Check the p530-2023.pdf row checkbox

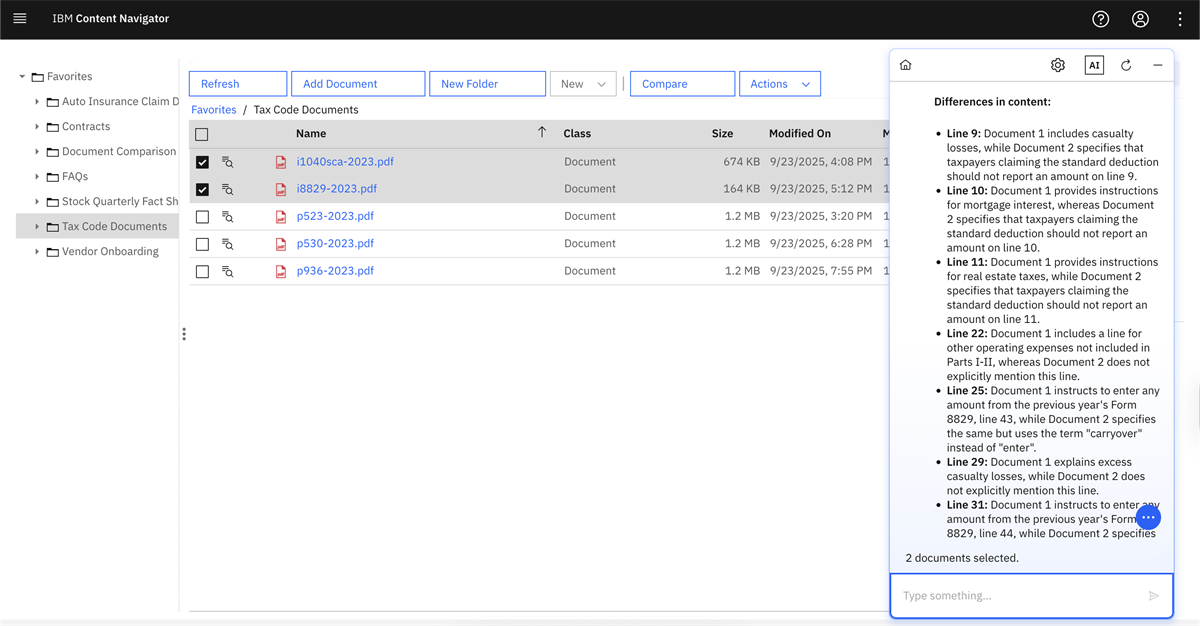(202, 244)
